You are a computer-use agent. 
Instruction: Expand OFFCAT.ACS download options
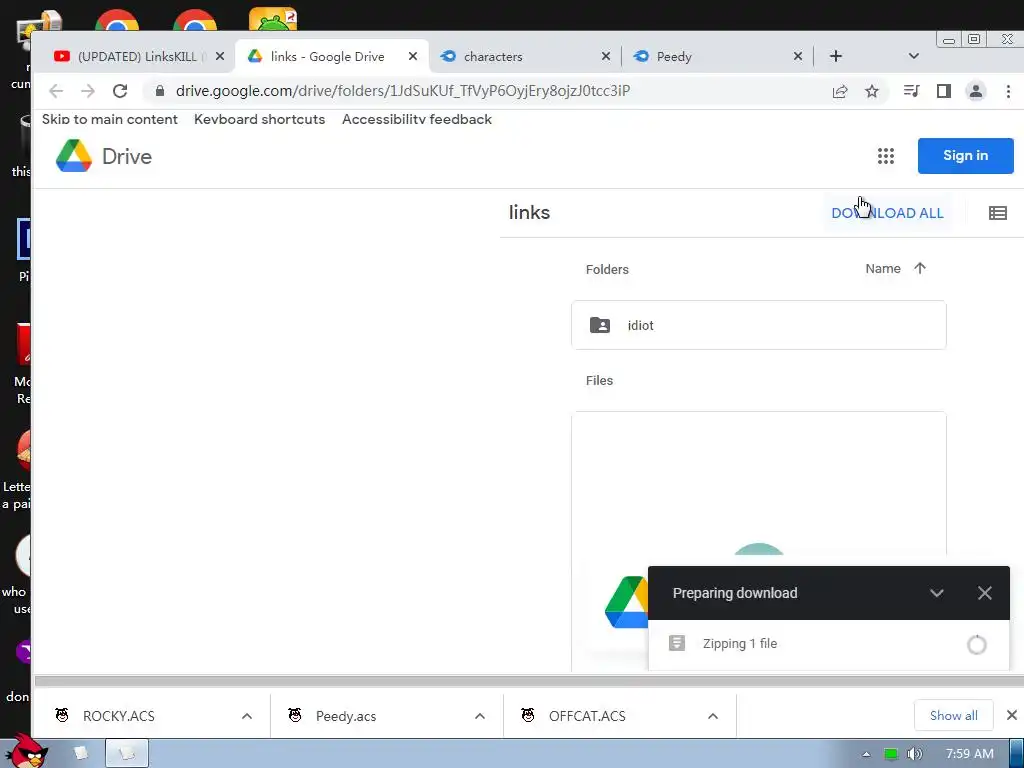tap(713, 716)
